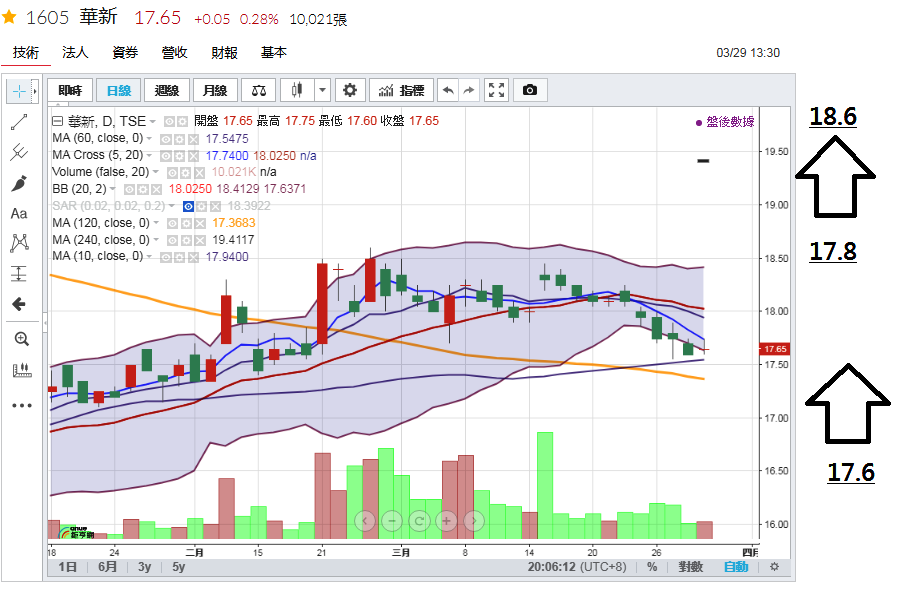This screenshot has height=600, width=900.
Task: Select the XABCD pattern tool
Action: (x=19, y=243)
